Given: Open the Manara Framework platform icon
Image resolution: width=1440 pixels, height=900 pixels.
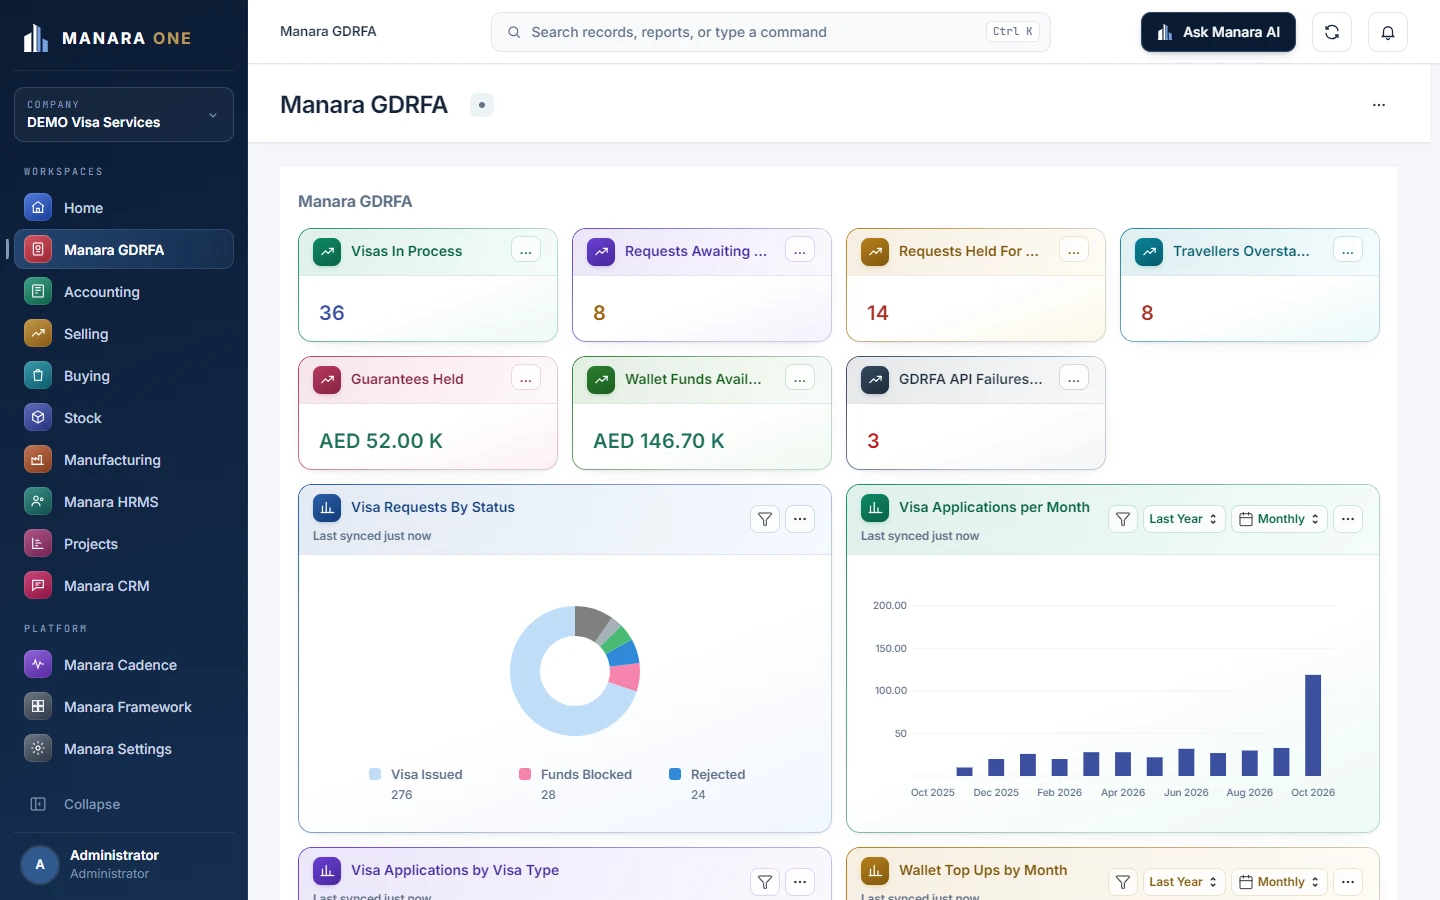Looking at the screenshot, I should pos(38,706).
